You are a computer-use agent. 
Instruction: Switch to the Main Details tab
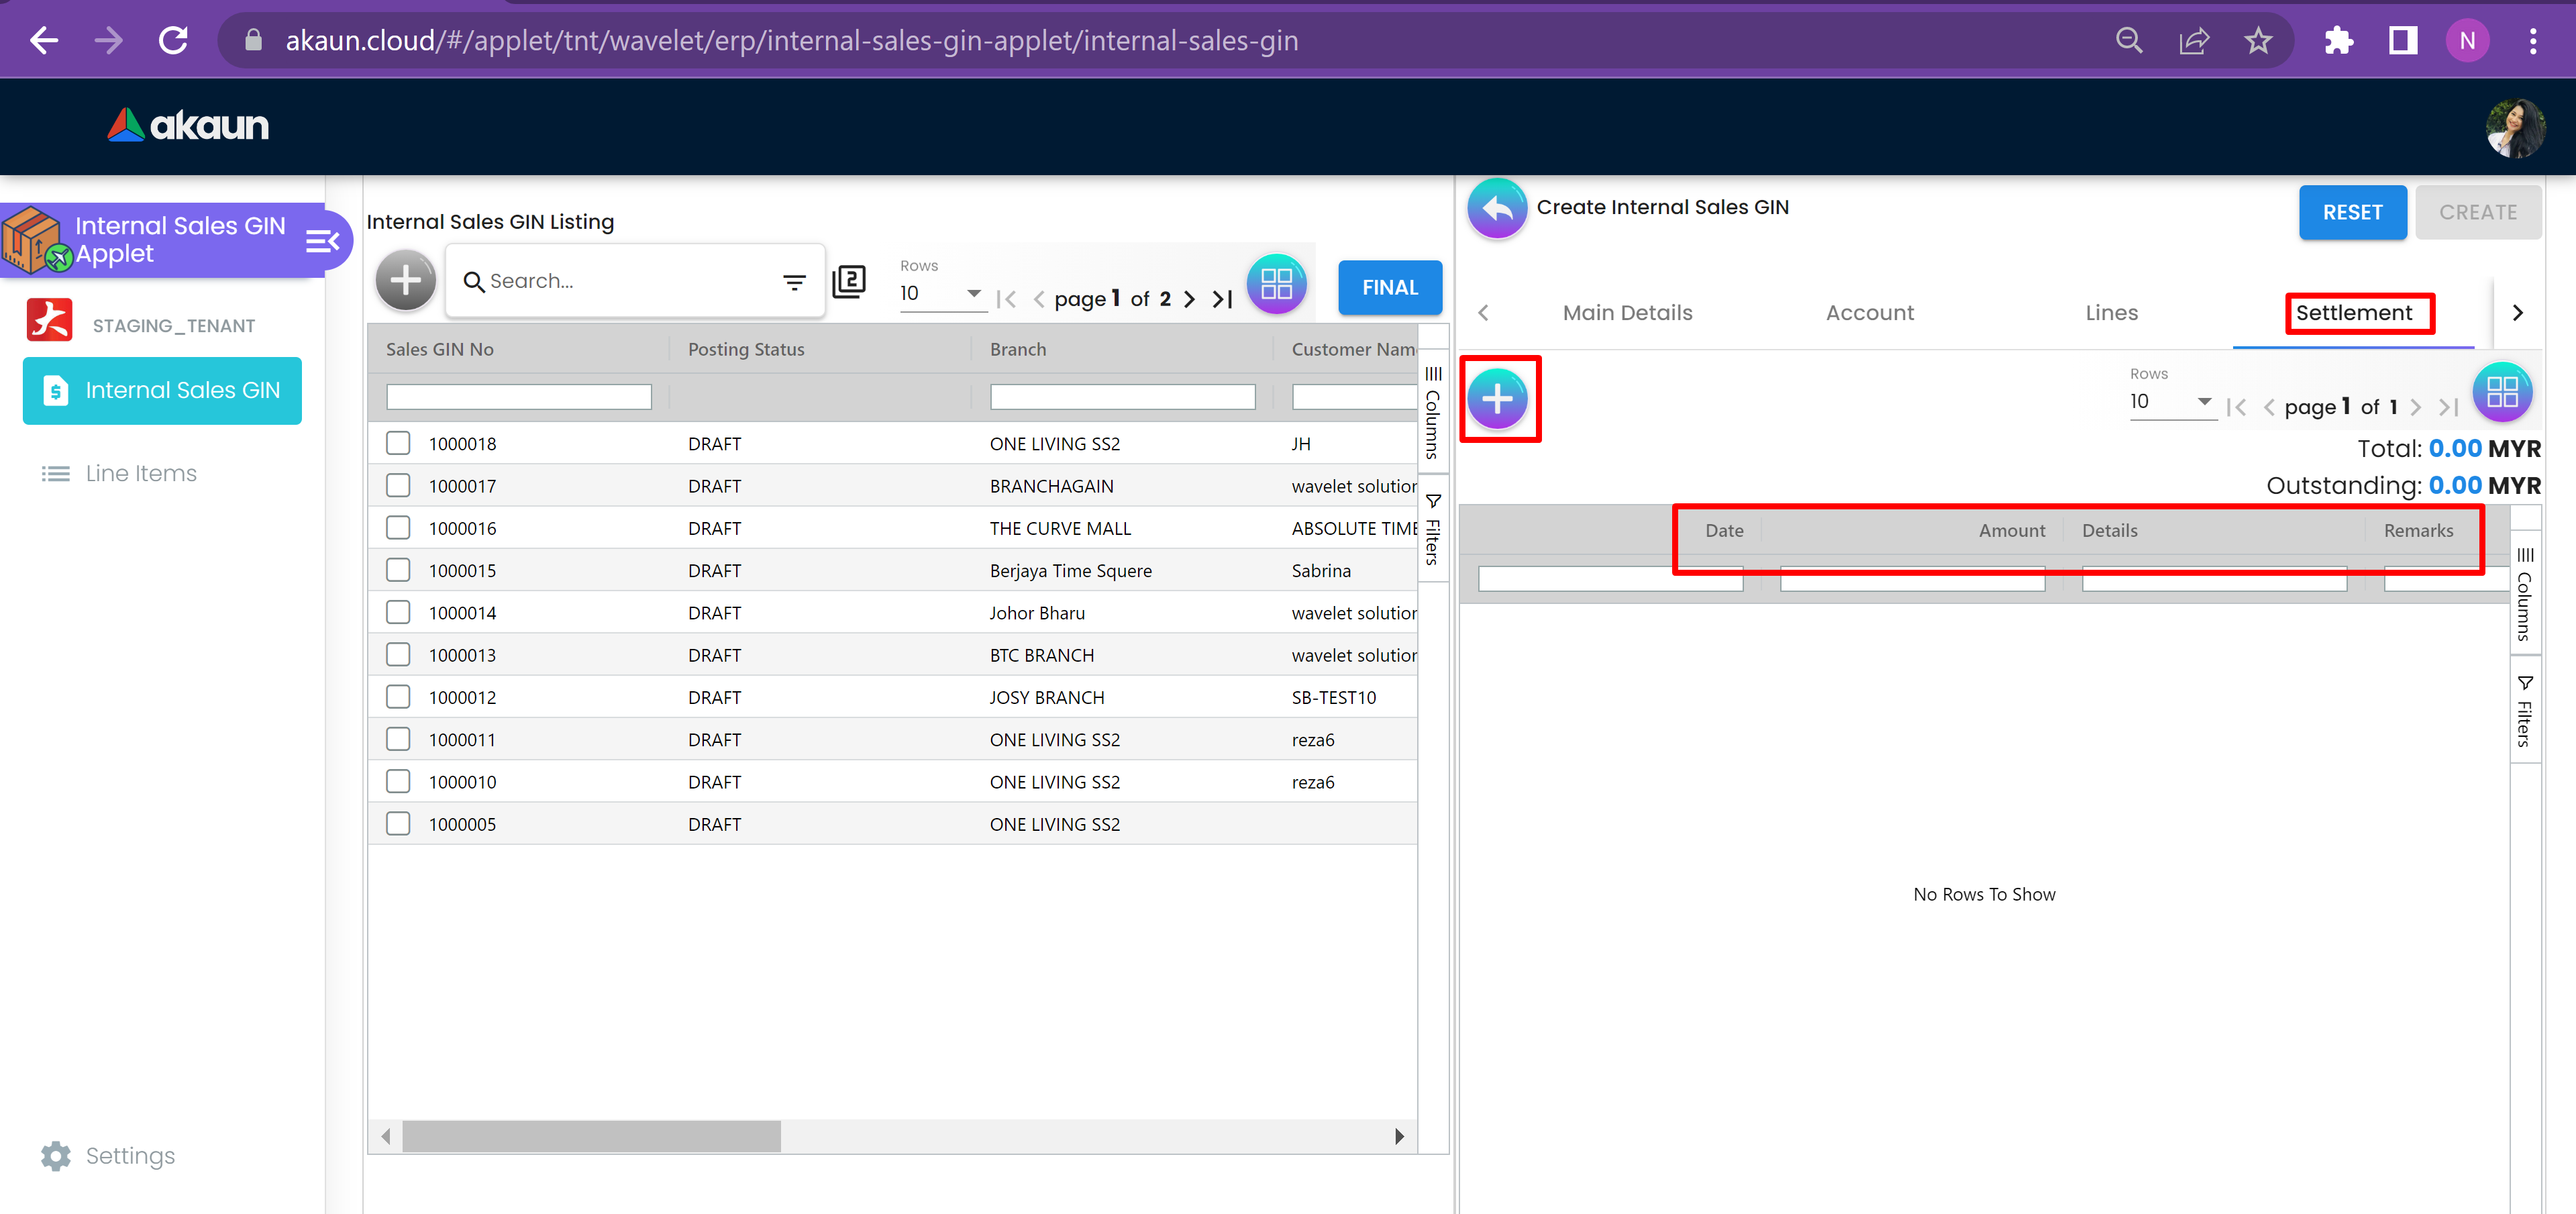(x=1627, y=313)
